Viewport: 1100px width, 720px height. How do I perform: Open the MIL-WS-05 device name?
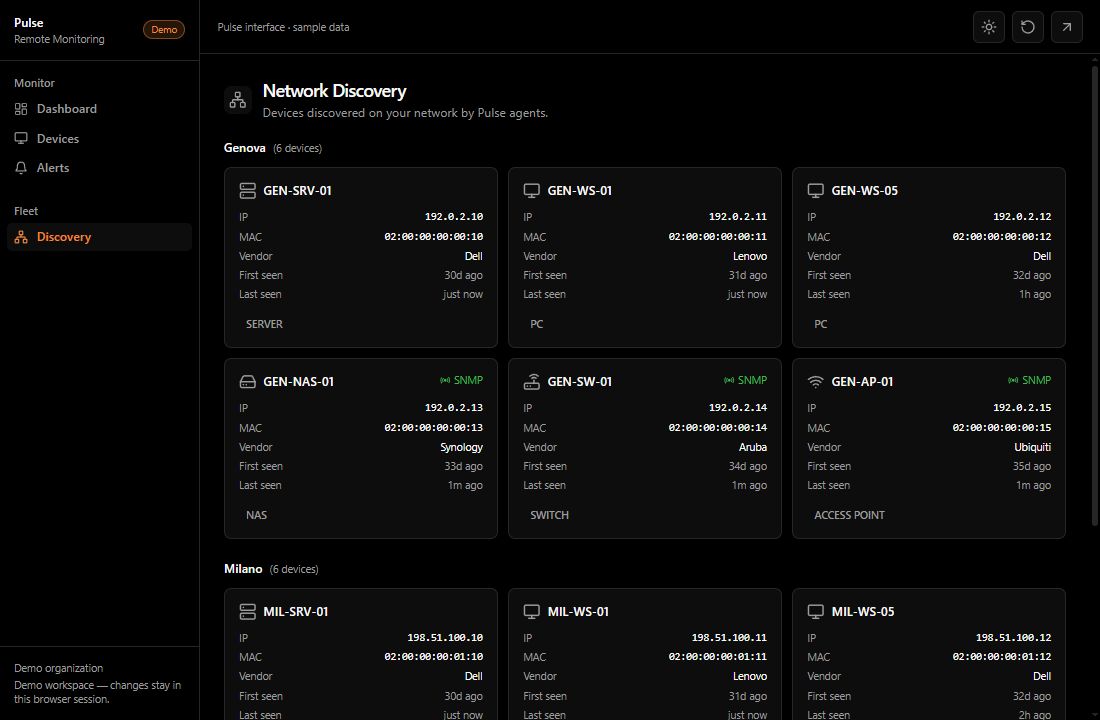click(863, 611)
